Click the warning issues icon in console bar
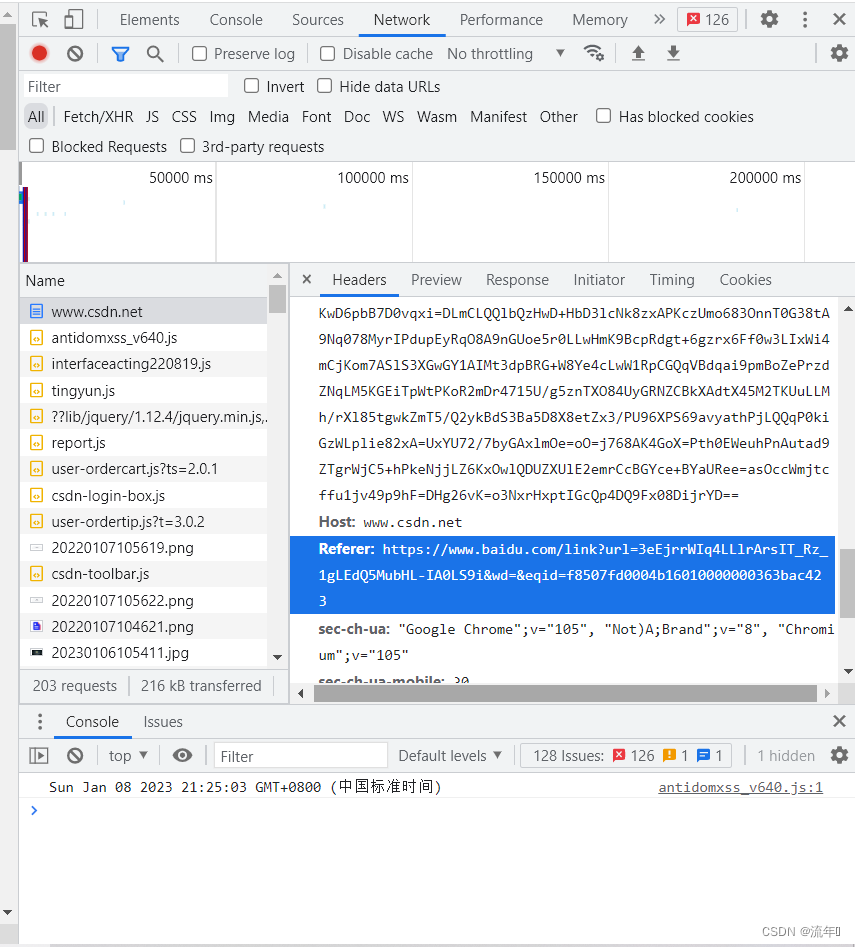This screenshot has width=855, height=947. (669, 756)
